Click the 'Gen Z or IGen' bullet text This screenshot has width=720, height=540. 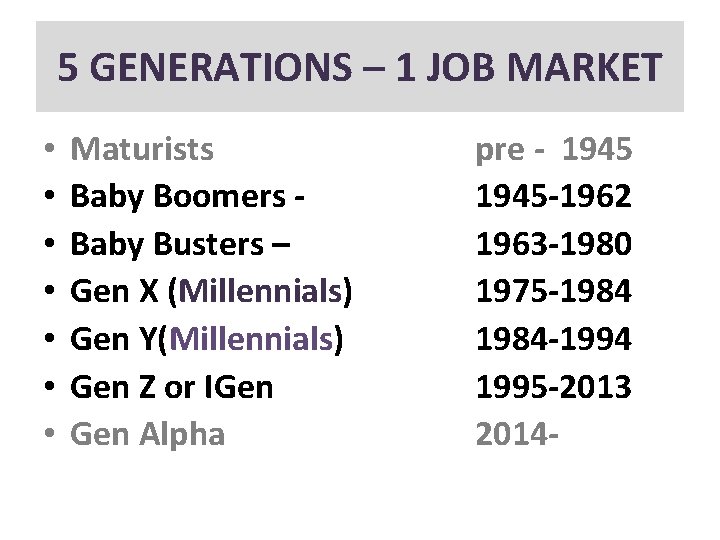coord(173,387)
